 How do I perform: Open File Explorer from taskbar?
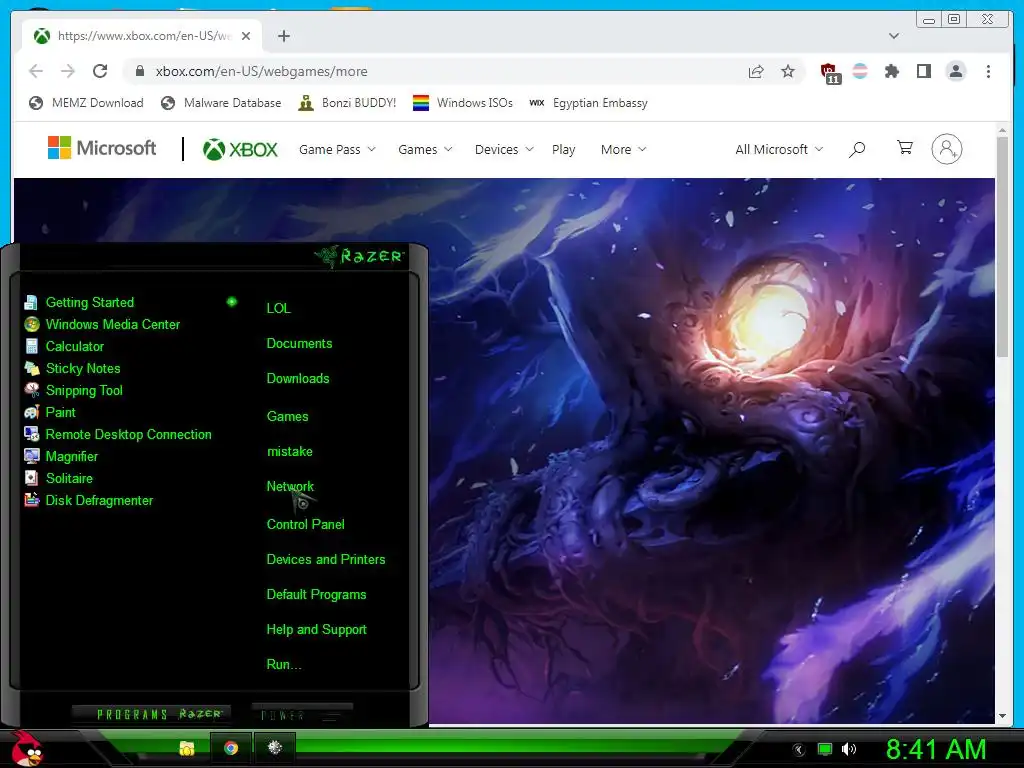(187, 748)
